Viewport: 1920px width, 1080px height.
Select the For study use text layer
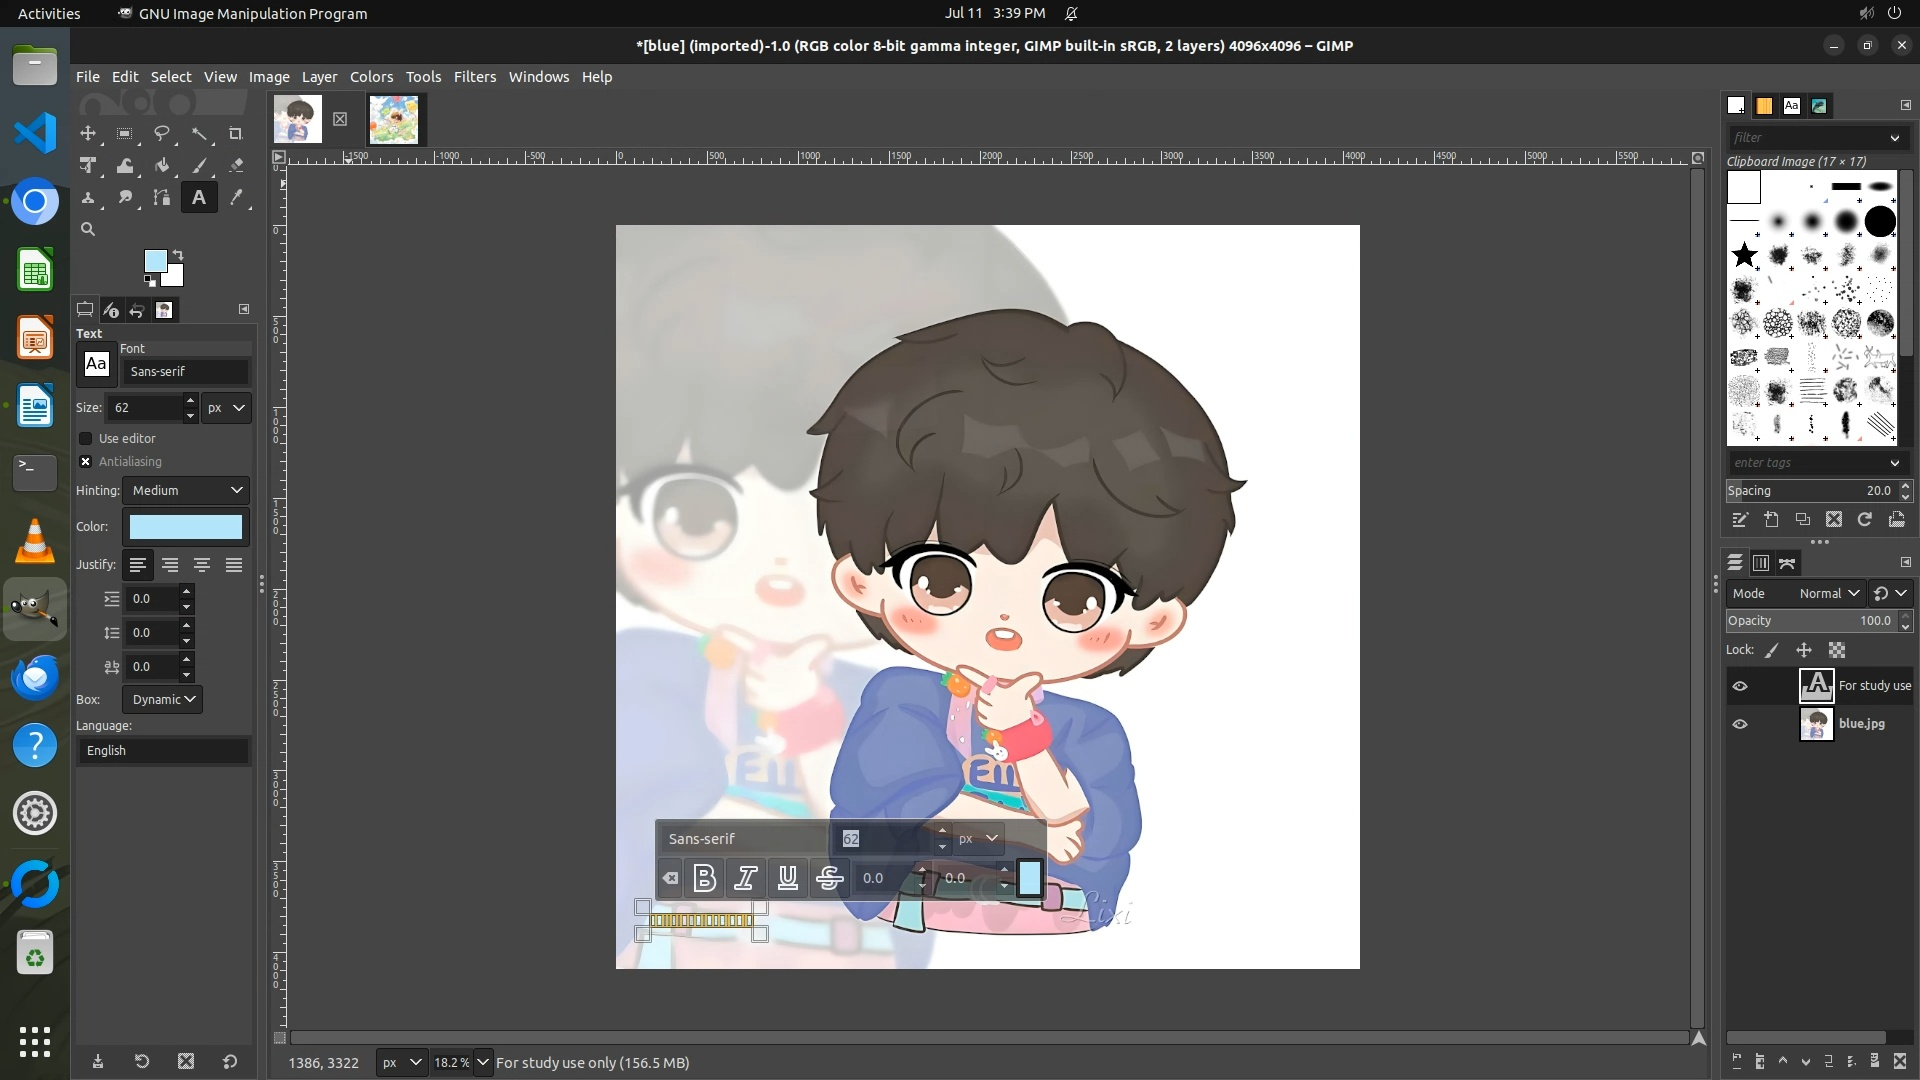point(1873,686)
